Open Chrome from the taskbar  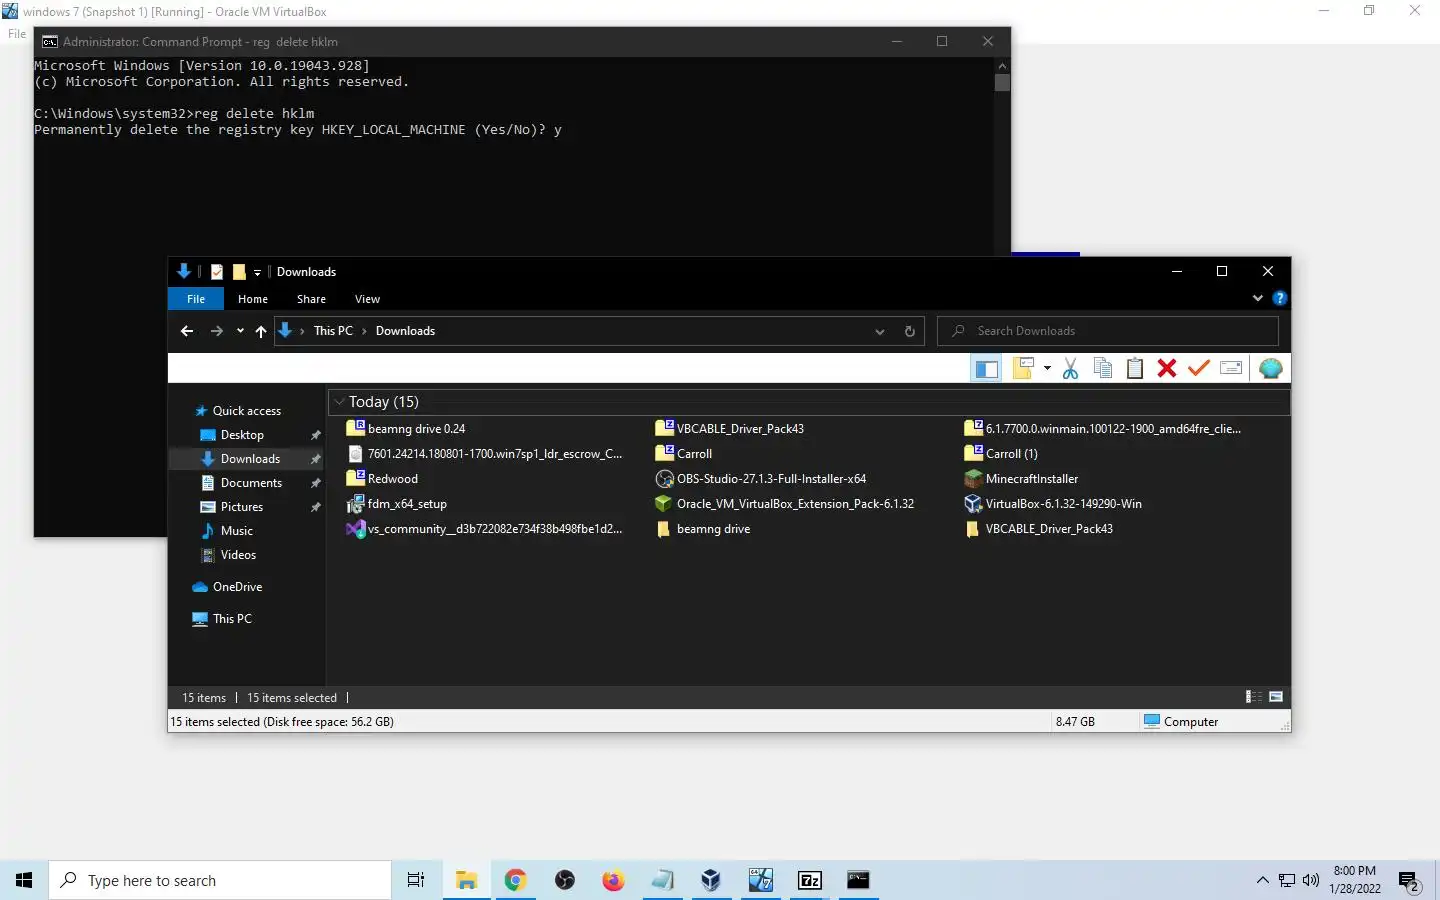[x=515, y=880]
